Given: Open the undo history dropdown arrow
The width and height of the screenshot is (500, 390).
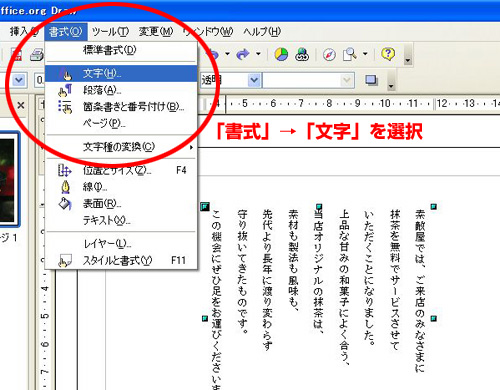Looking at the screenshot, I should 227,54.
